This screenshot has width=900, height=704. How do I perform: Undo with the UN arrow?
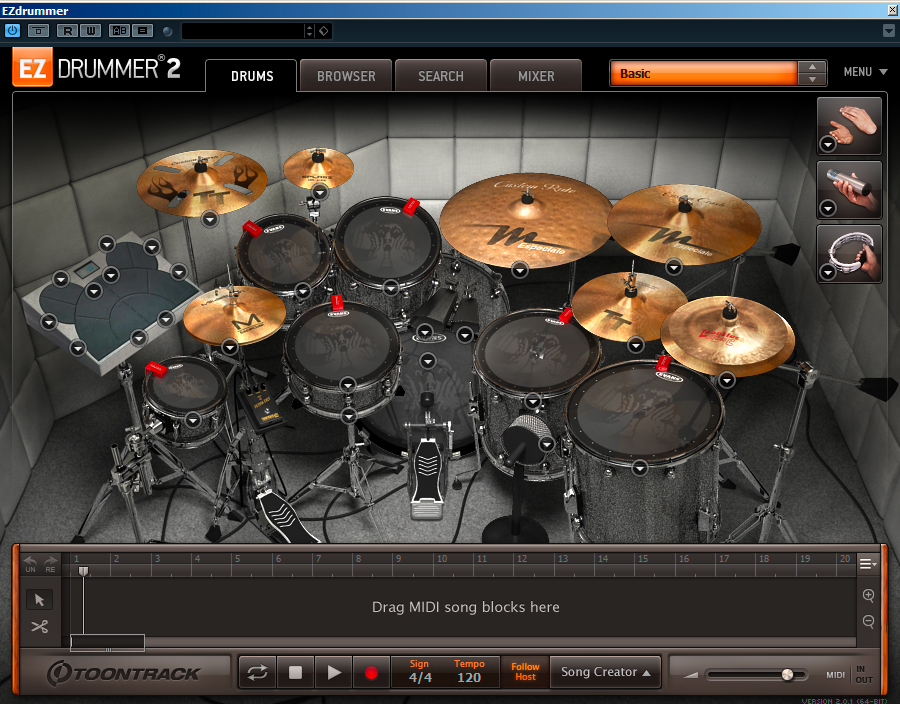(30, 564)
